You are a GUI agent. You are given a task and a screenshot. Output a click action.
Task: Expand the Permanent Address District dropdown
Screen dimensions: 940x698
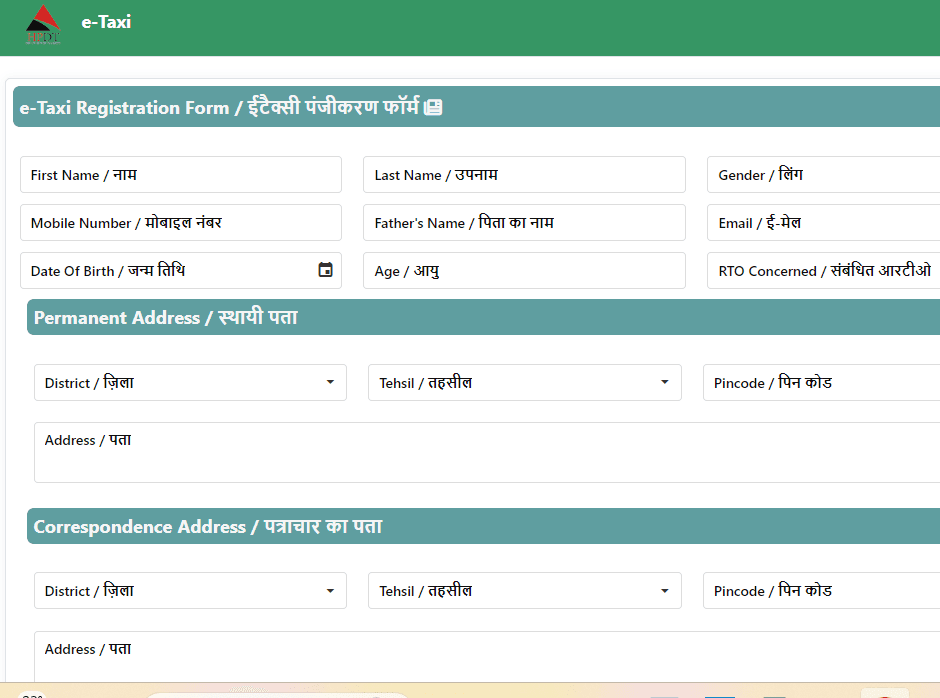click(190, 383)
